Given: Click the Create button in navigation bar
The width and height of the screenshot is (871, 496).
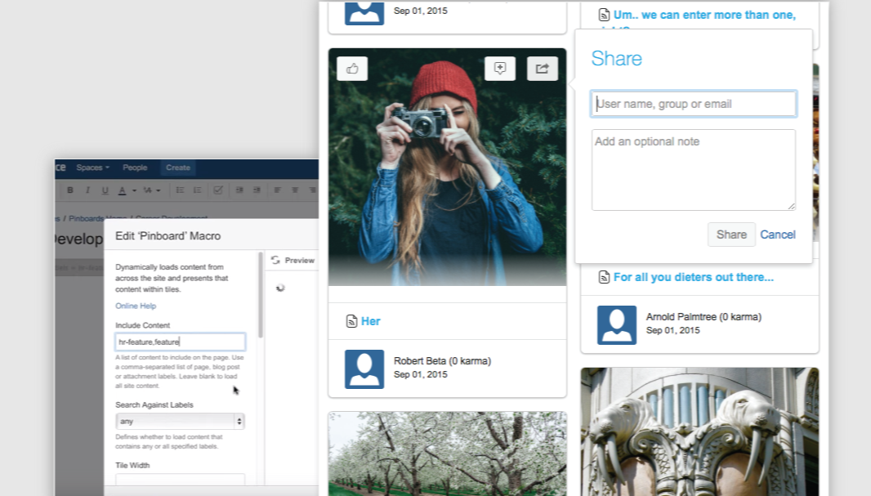Looking at the screenshot, I should [x=178, y=168].
